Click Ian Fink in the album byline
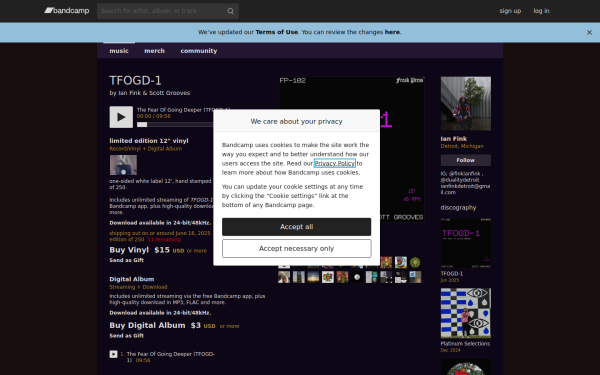 (x=130, y=93)
